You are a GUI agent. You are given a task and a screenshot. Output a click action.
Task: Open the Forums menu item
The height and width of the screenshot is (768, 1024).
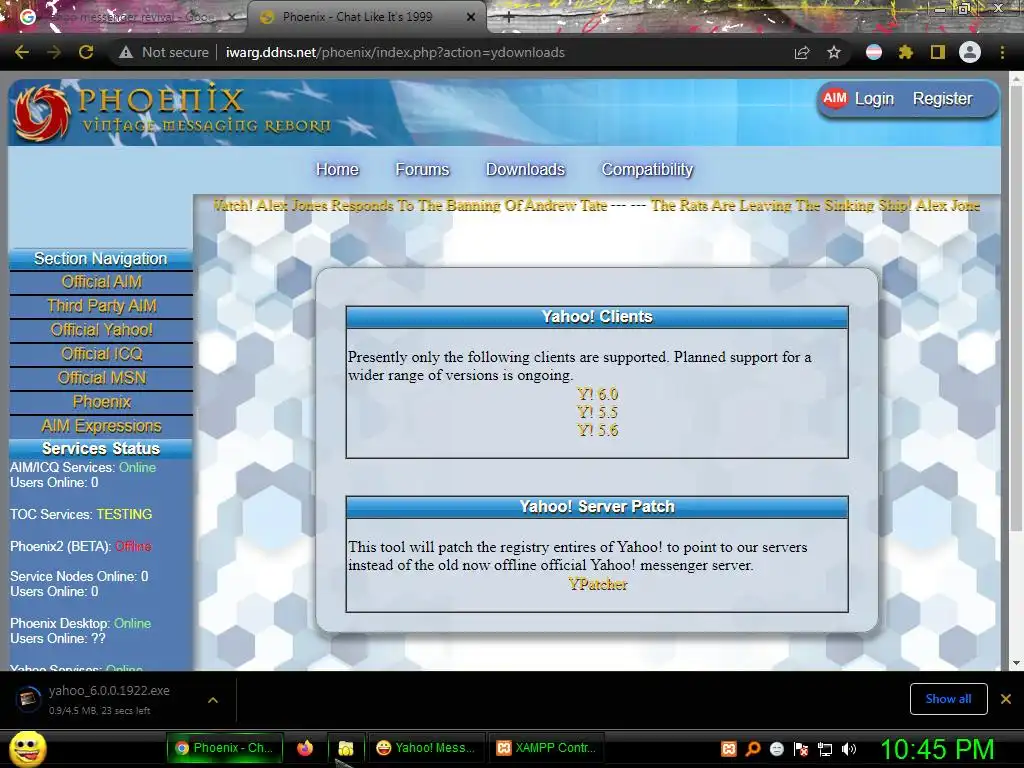(423, 169)
